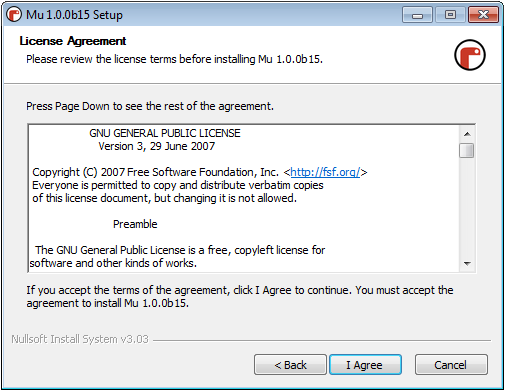Screen dimensions: 505x391
Task: Click the license scrollbar thumb
Action: pyautogui.click(x=467, y=150)
